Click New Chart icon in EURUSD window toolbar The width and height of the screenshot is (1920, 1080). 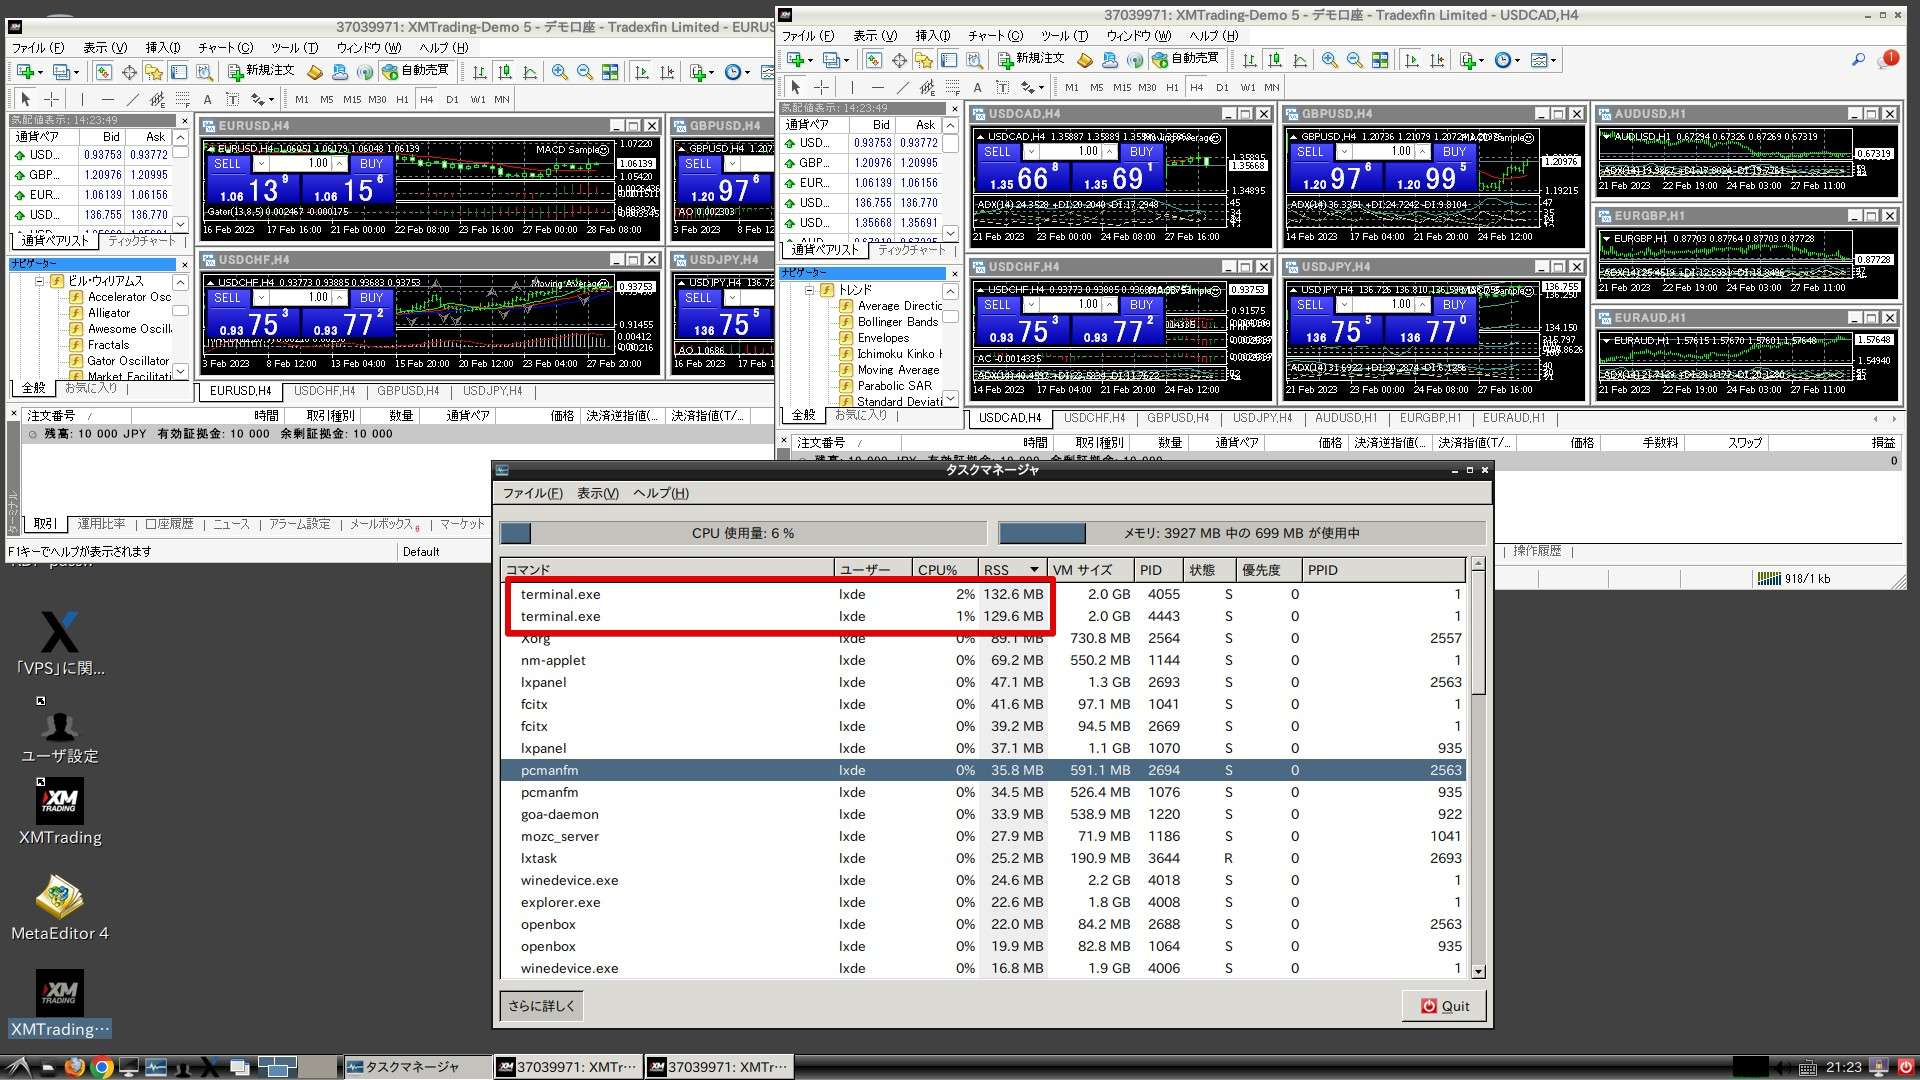point(25,72)
